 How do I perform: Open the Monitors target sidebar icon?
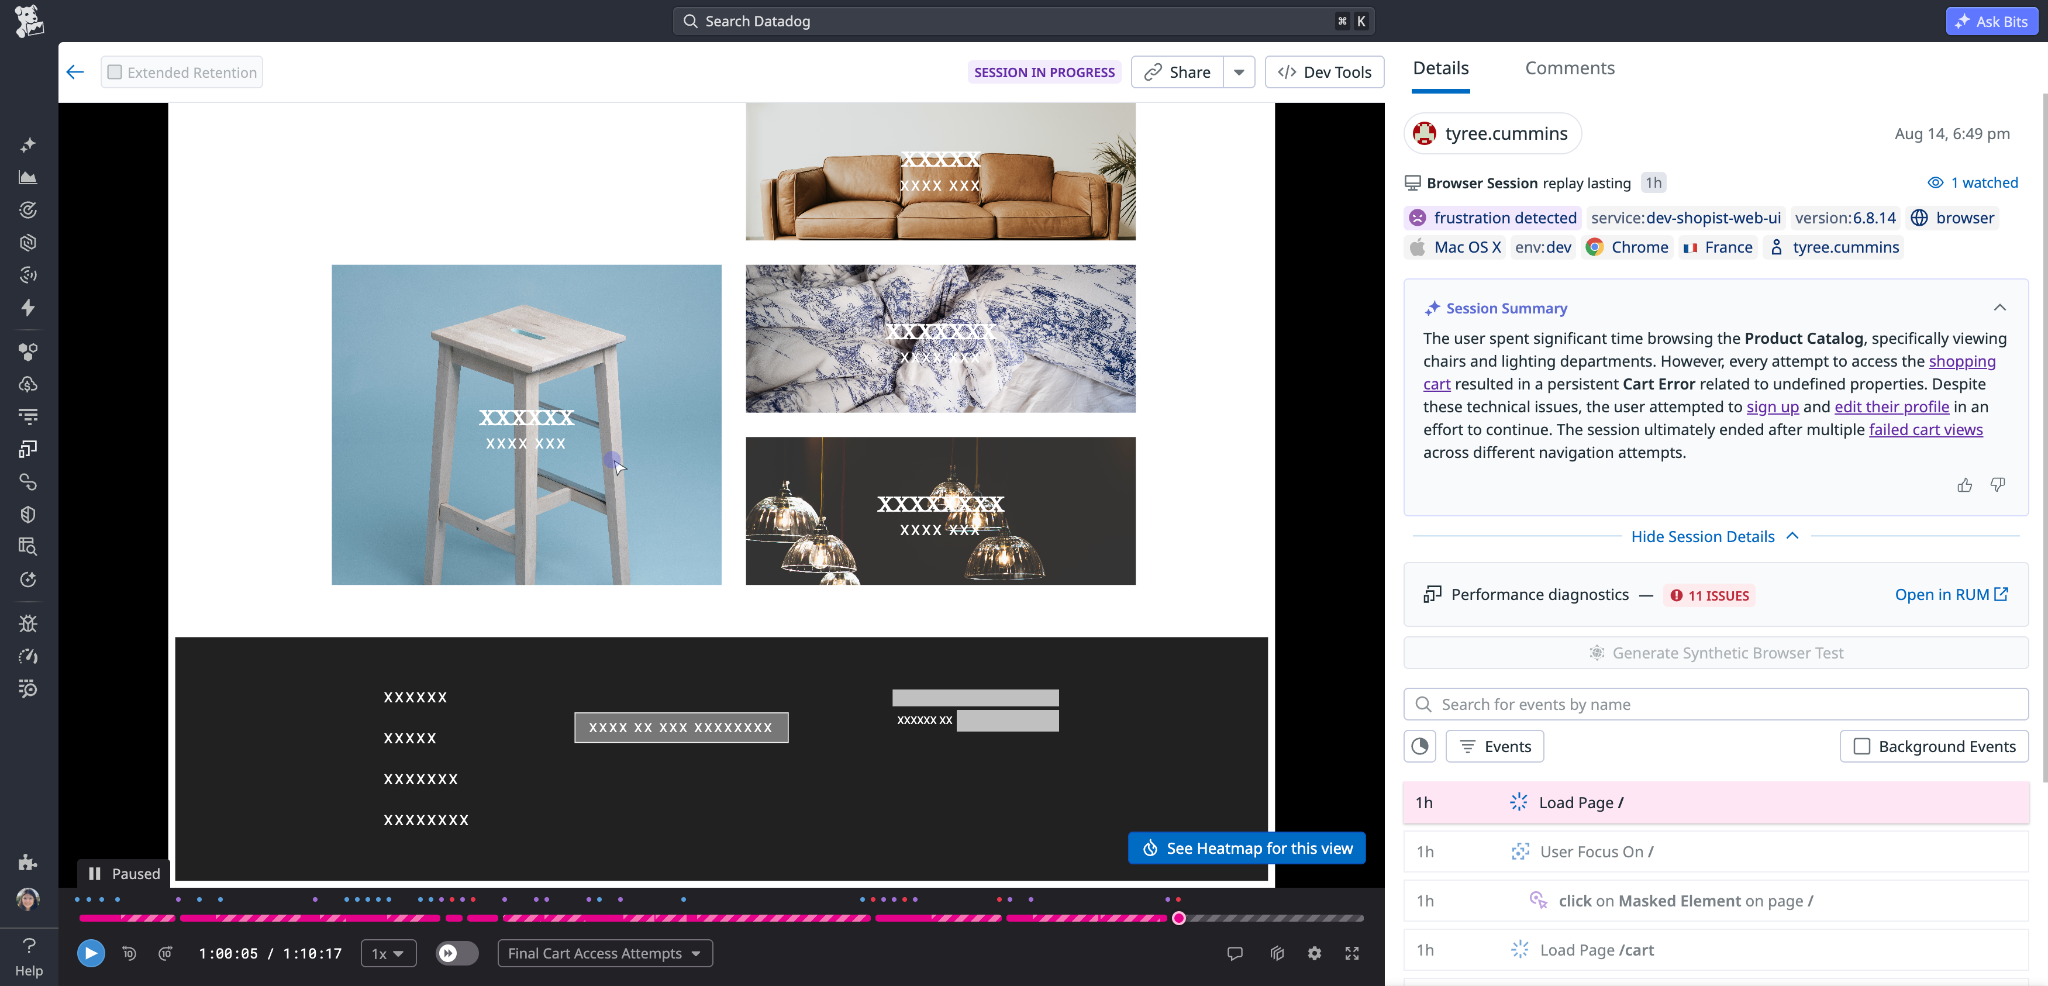[28, 210]
